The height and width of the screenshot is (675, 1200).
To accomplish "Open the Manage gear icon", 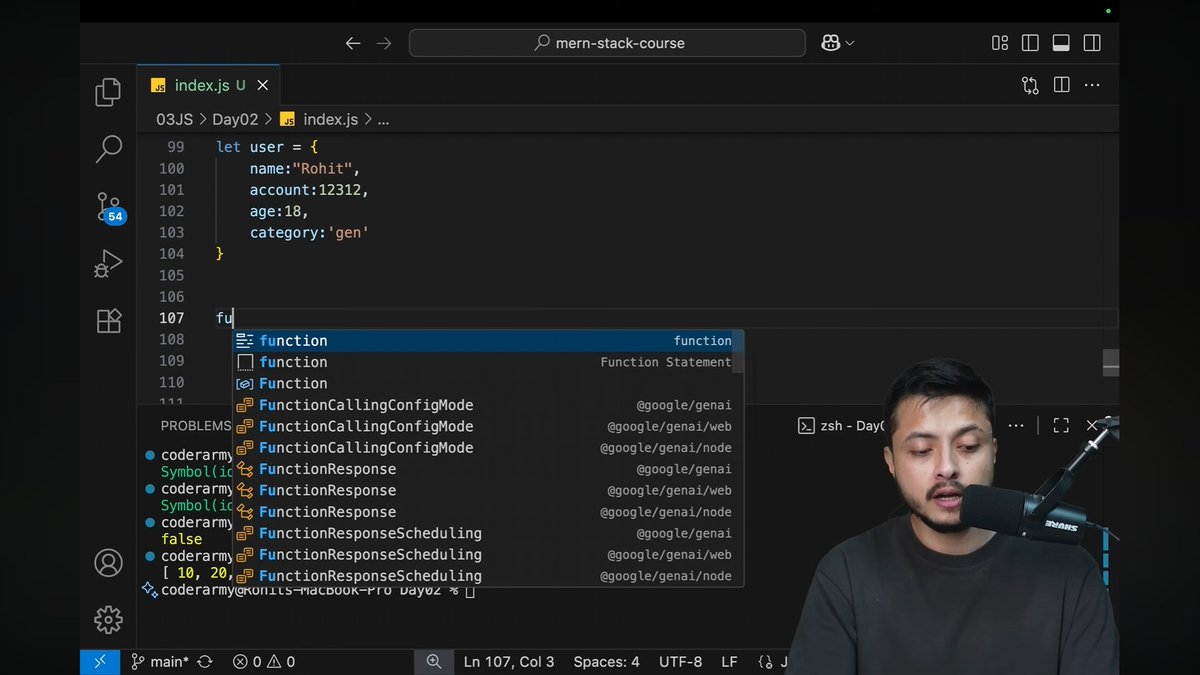I will 108,620.
